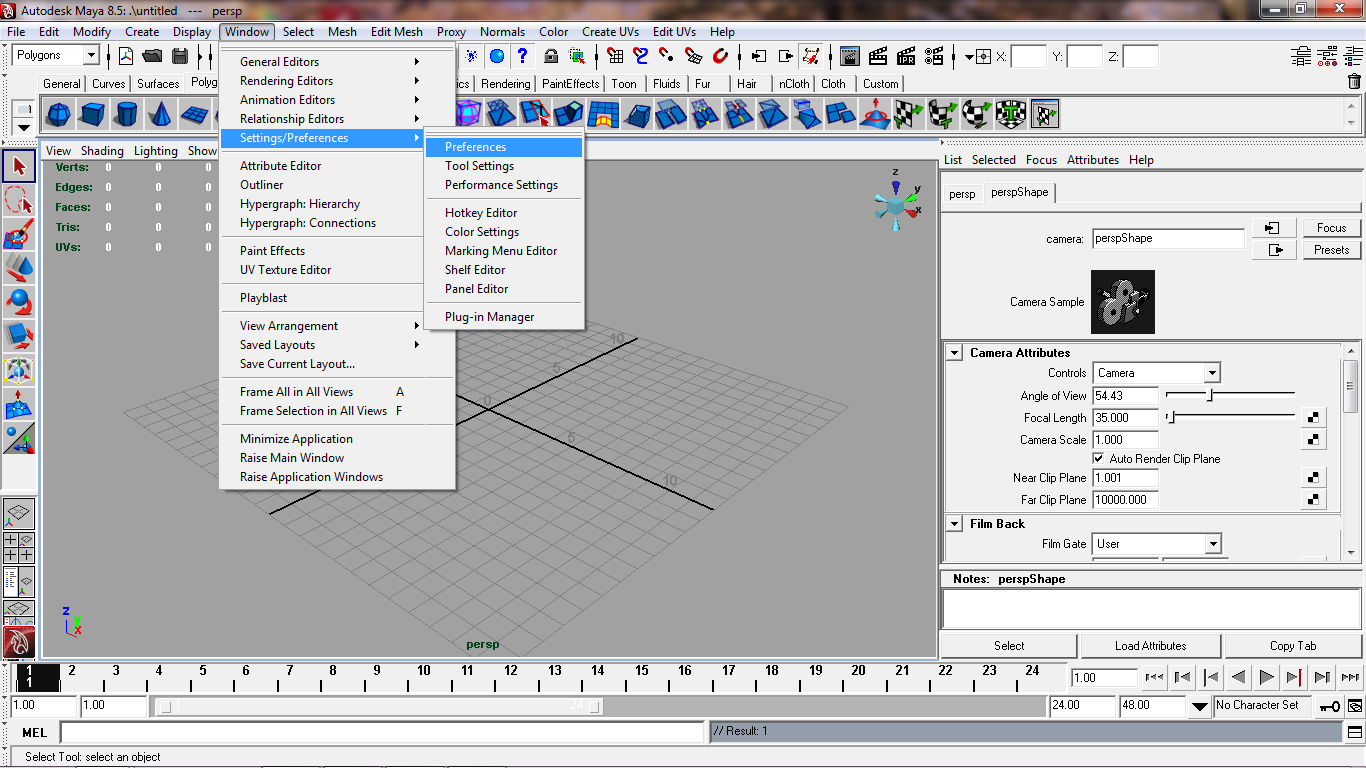Open the UV Texture Editor shelf icon
Viewport: 1366px width, 768px height.
point(1045,115)
